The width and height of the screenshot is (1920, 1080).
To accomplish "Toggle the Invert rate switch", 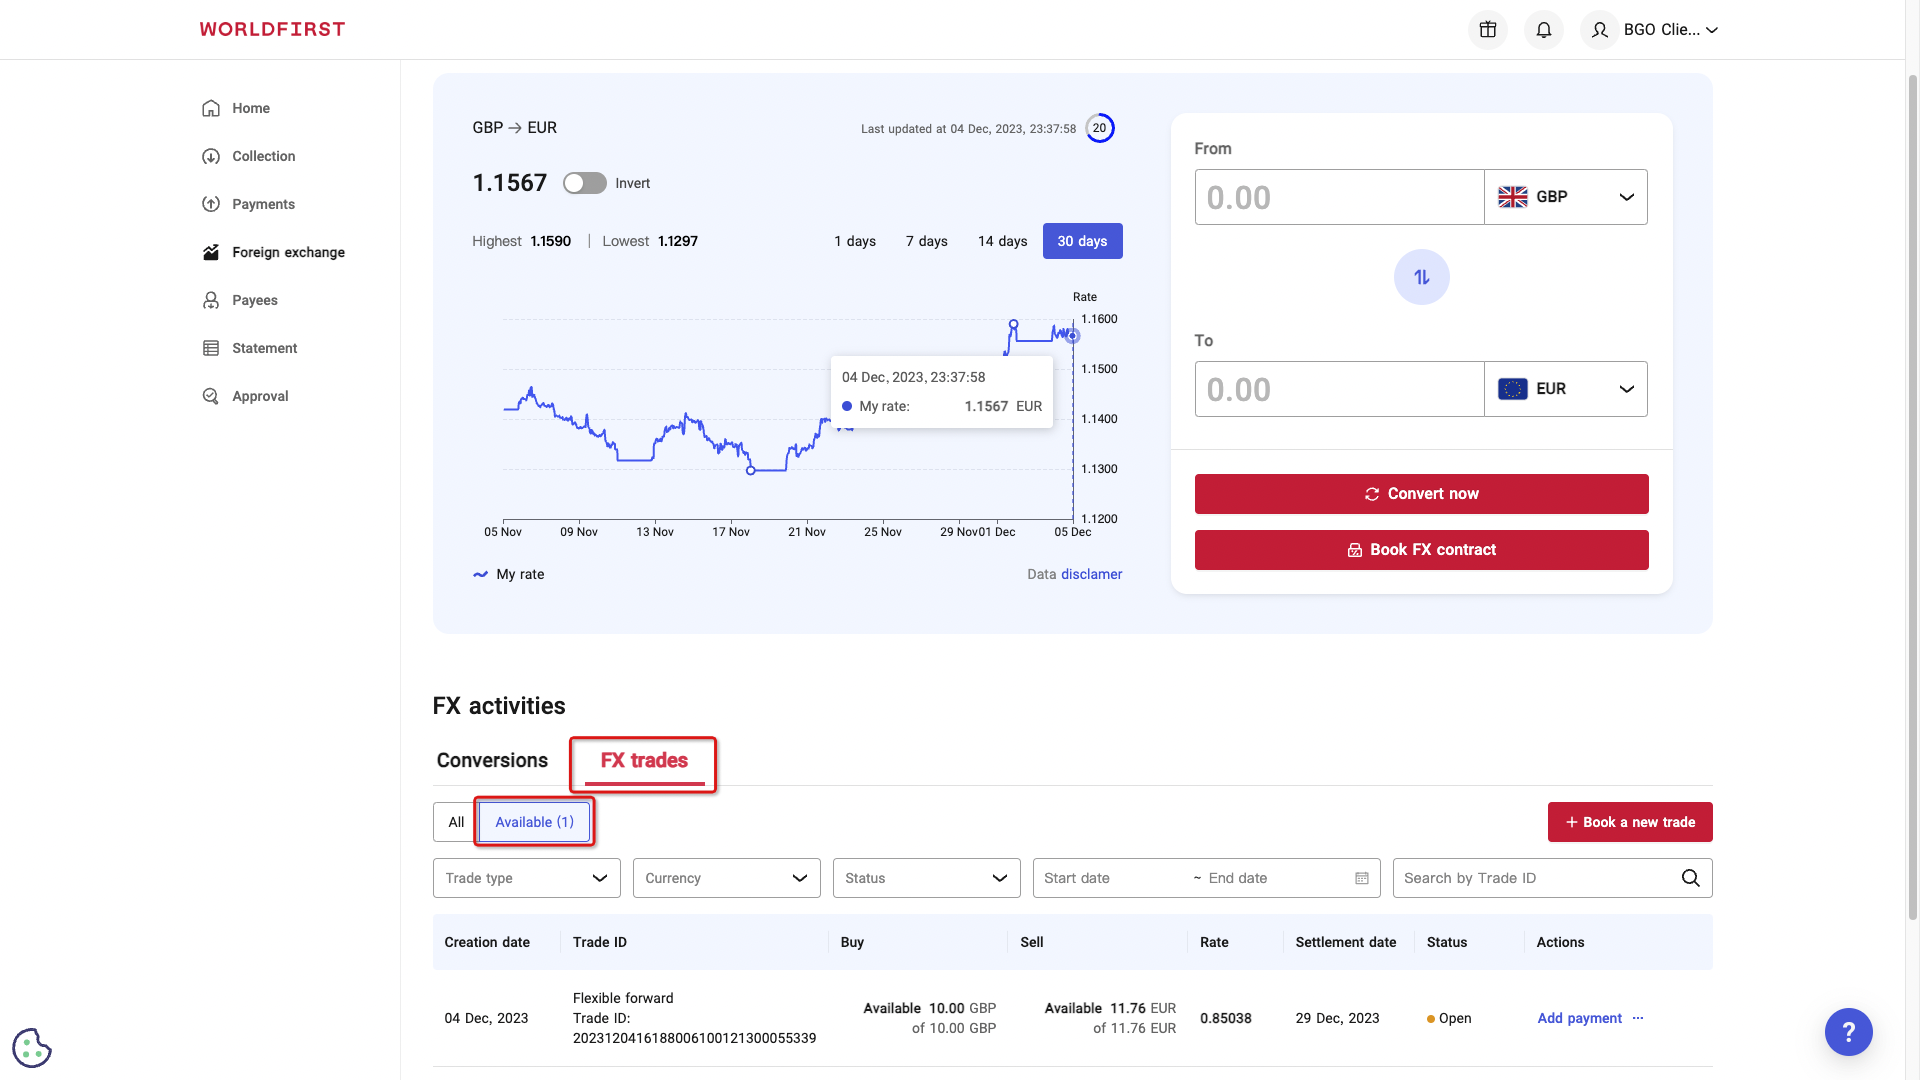I will [584, 183].
